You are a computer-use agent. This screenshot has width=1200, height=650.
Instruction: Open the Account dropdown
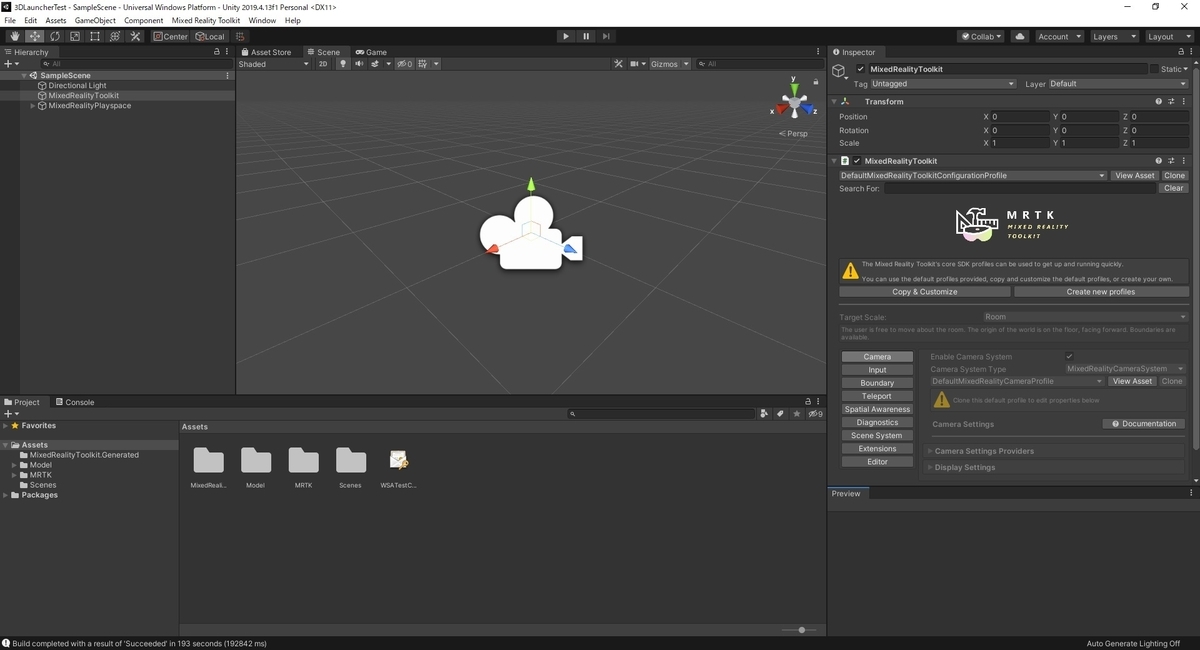click(1059, 36)
